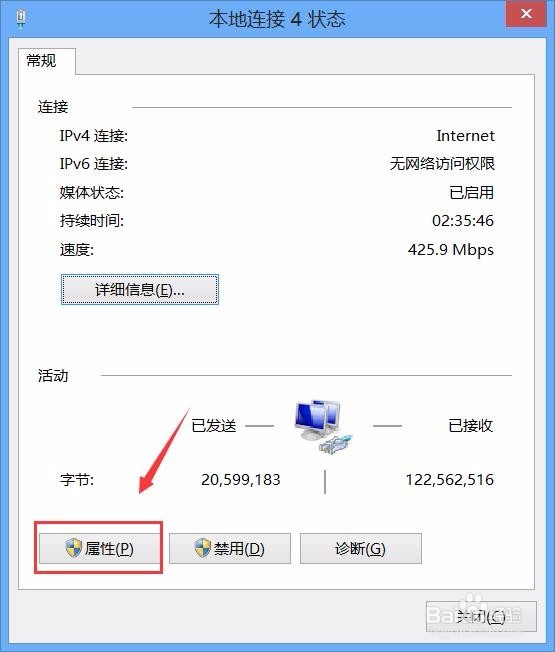
Task: Open 详细信息(E)... details button
Action: tap(140, 289)
